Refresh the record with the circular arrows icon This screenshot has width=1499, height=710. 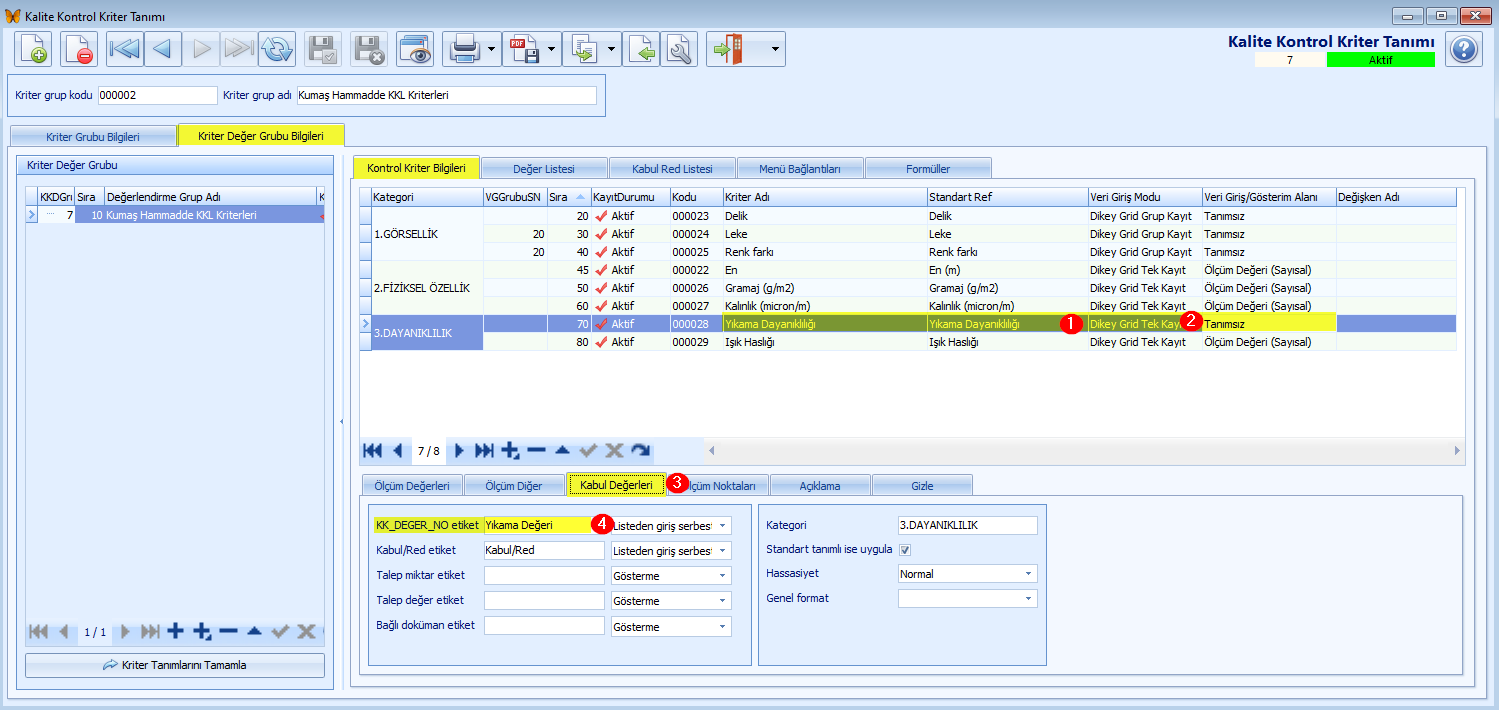tap(277, 49)
